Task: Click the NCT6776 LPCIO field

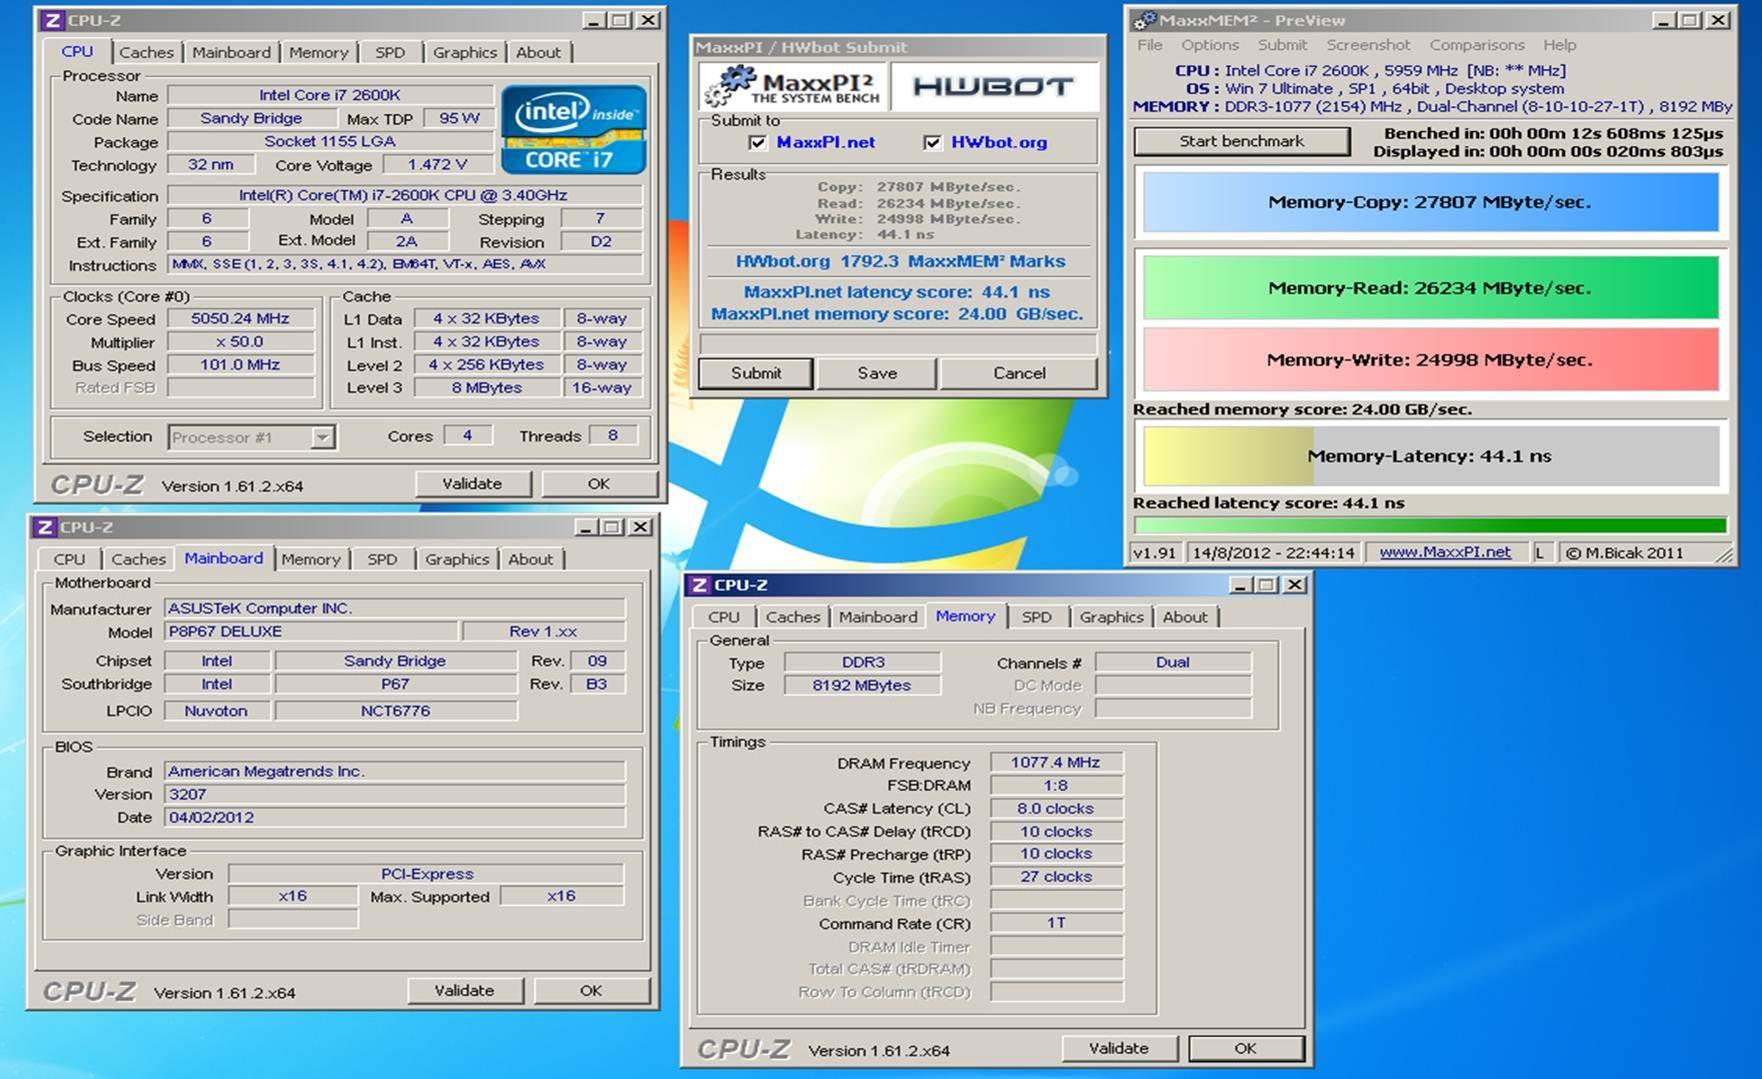Action: tap(395, 711)
